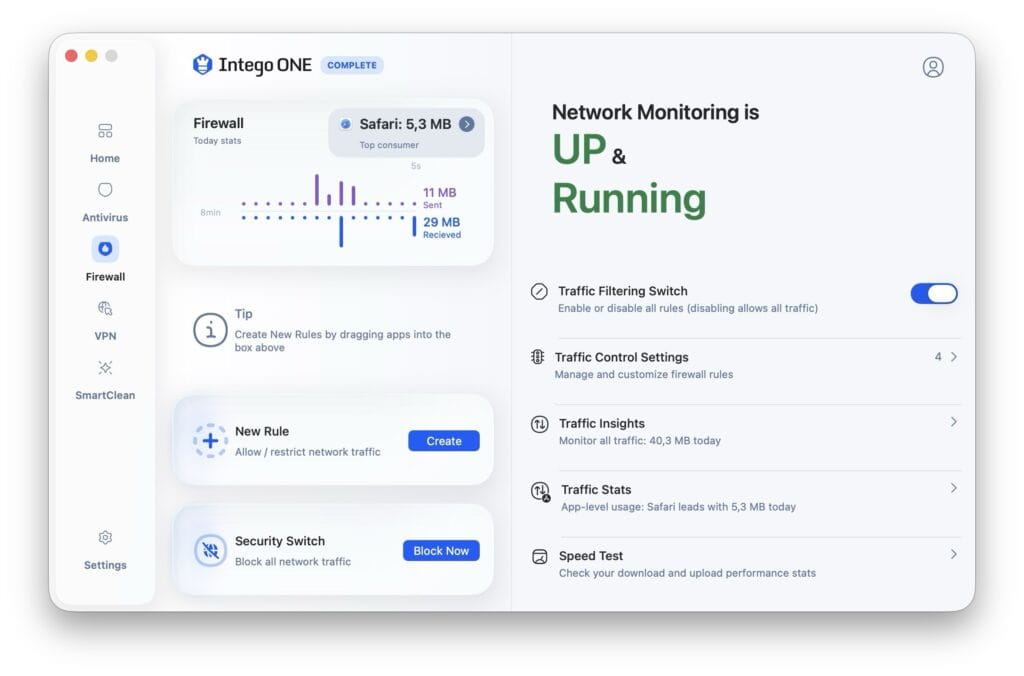
Task: Click the Create button for New Rule
Action: (x=443, y=441)
